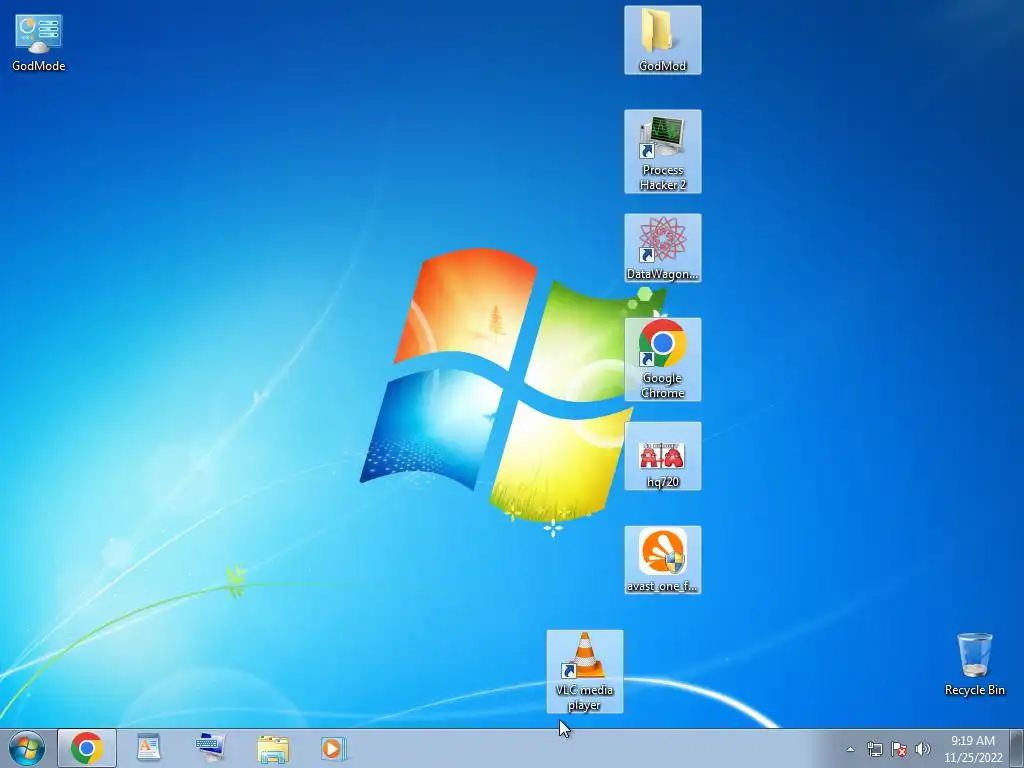Select the DataWagon desktop shortcut

coord(663,248)
